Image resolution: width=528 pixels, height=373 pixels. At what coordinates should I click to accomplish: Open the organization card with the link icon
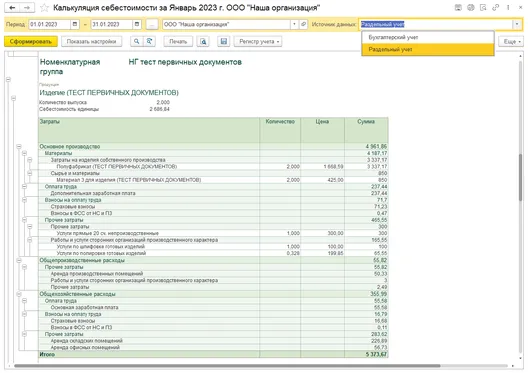(303, 24)
